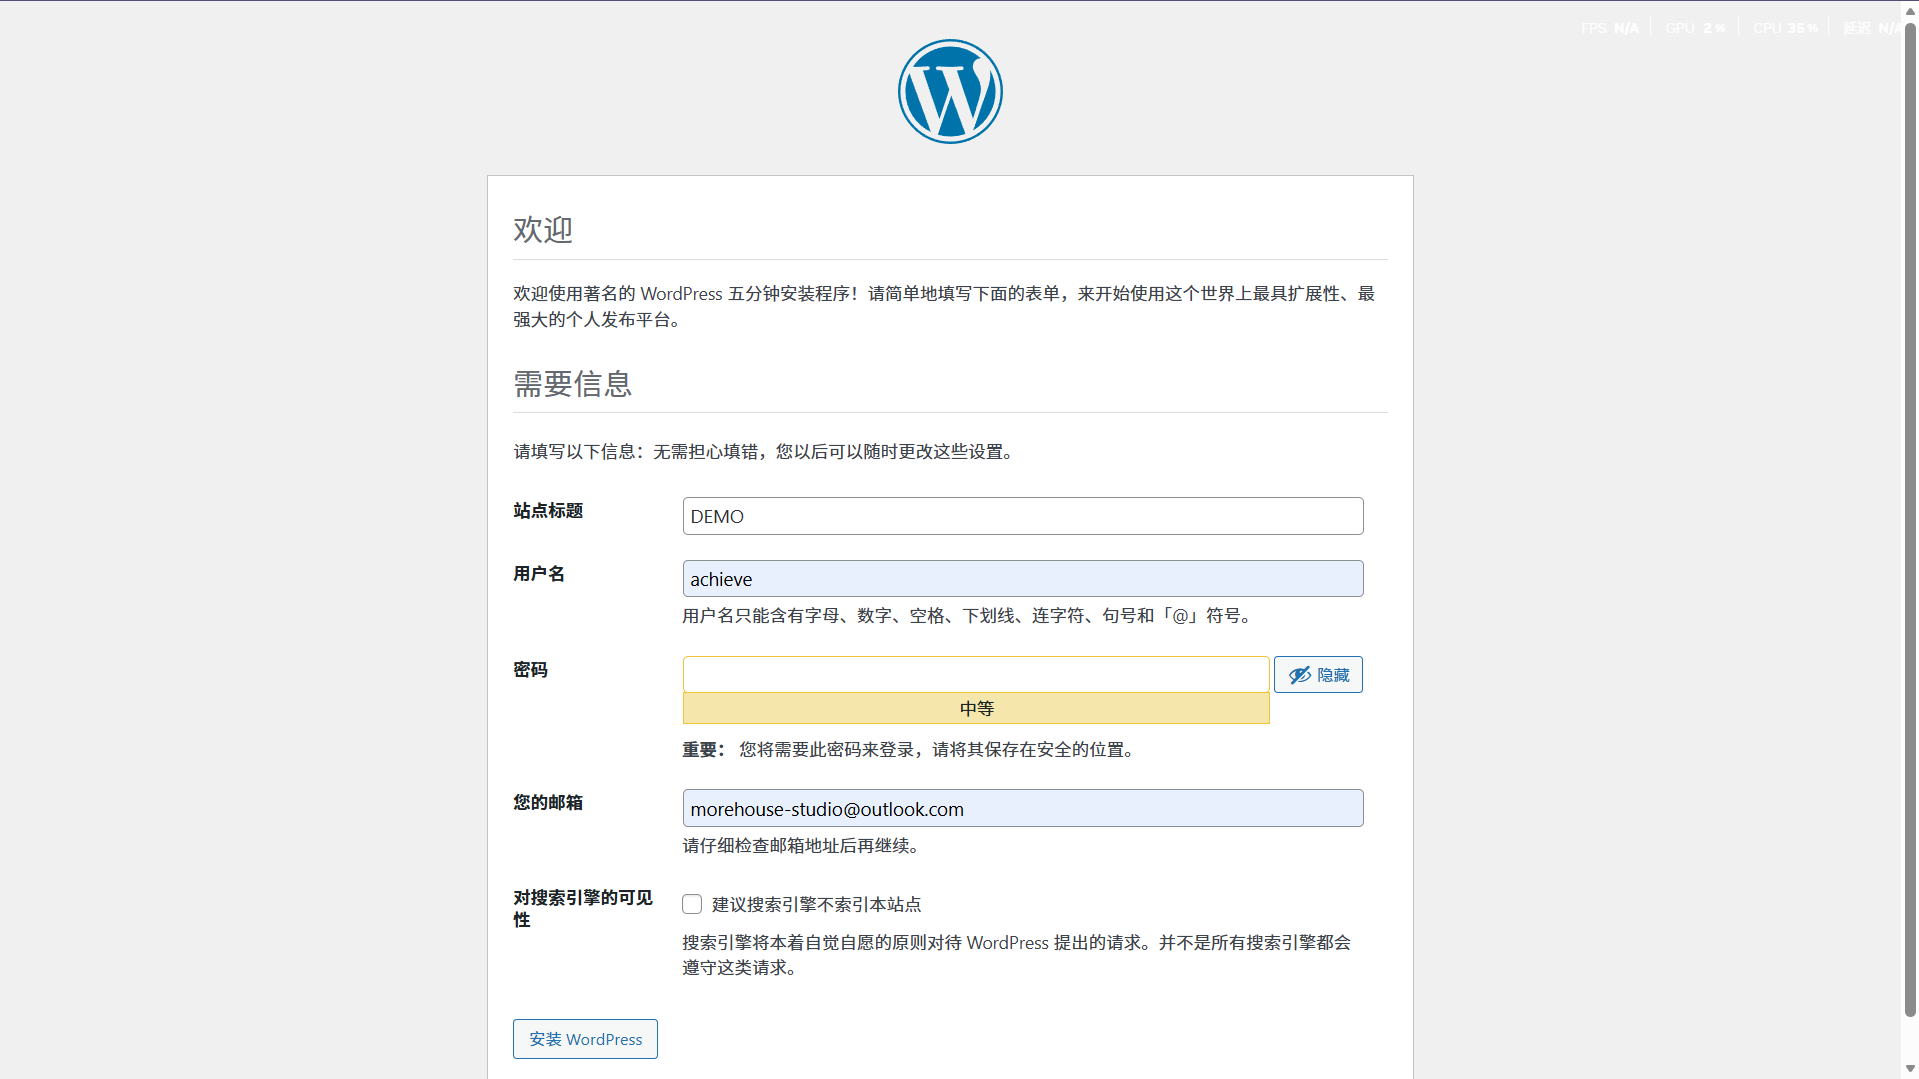Image resolution: width=1919 pixels, height=1079 pixels.
Task: Click the CPU usage indicator
Action: [1785, 27]
